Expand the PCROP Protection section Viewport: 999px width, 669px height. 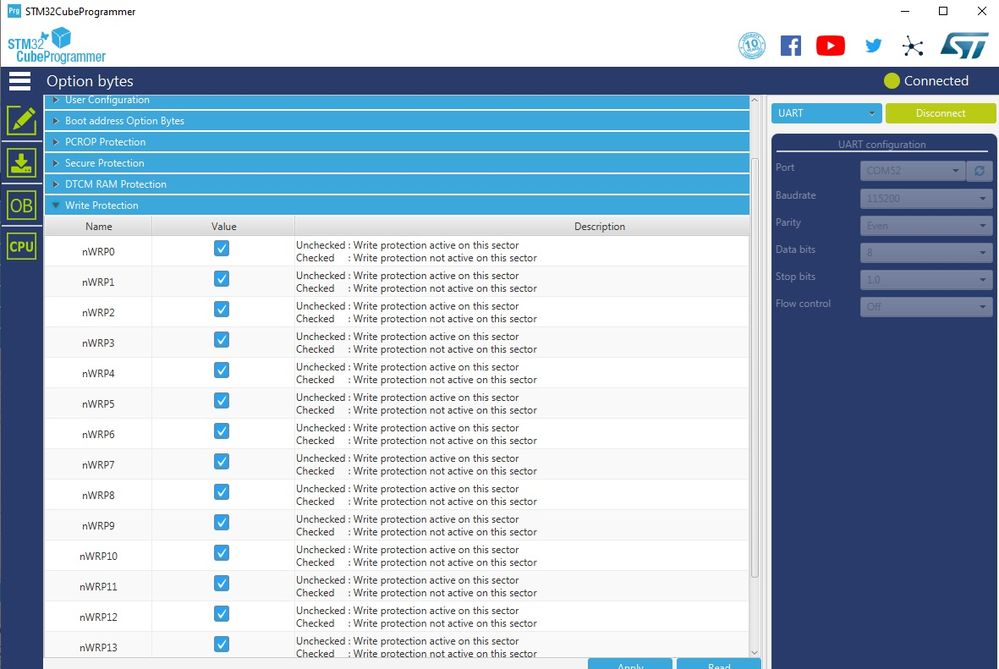(x=396, y=141)
